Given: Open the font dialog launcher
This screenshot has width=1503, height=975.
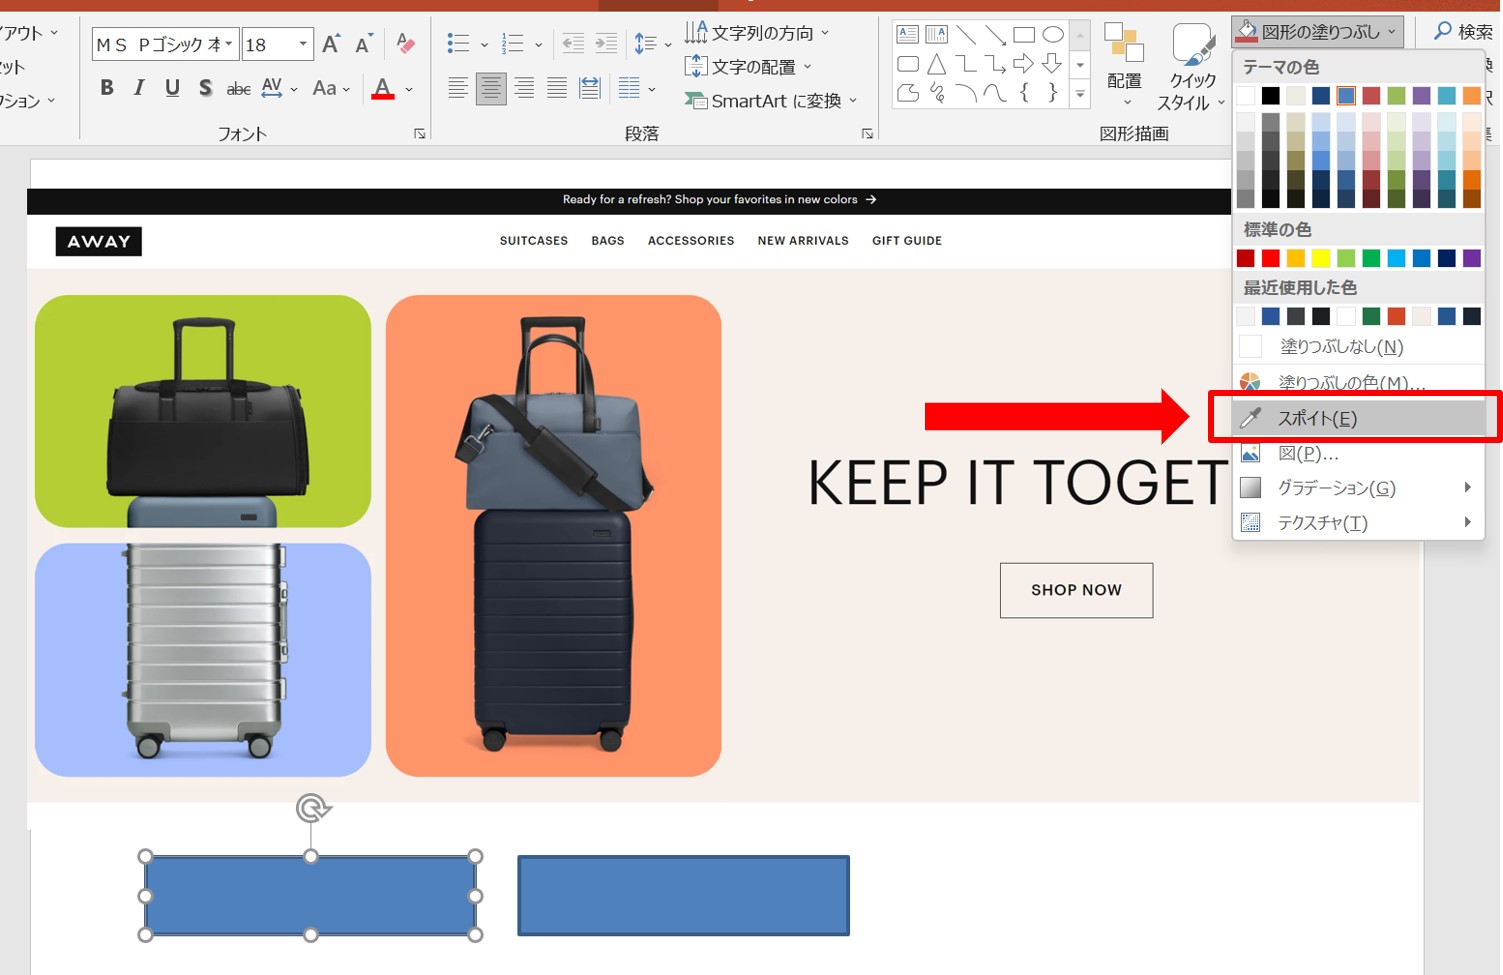Looking at the screenshot, I should (420, 133).
